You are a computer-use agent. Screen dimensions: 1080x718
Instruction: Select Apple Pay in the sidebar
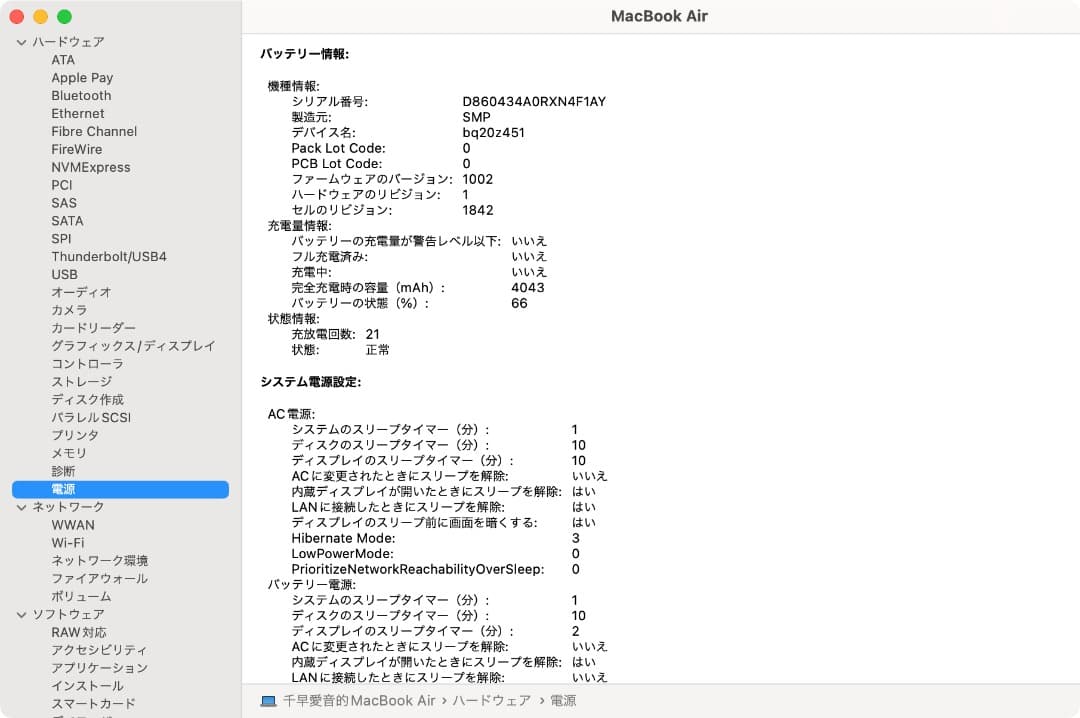click(82, 78)
